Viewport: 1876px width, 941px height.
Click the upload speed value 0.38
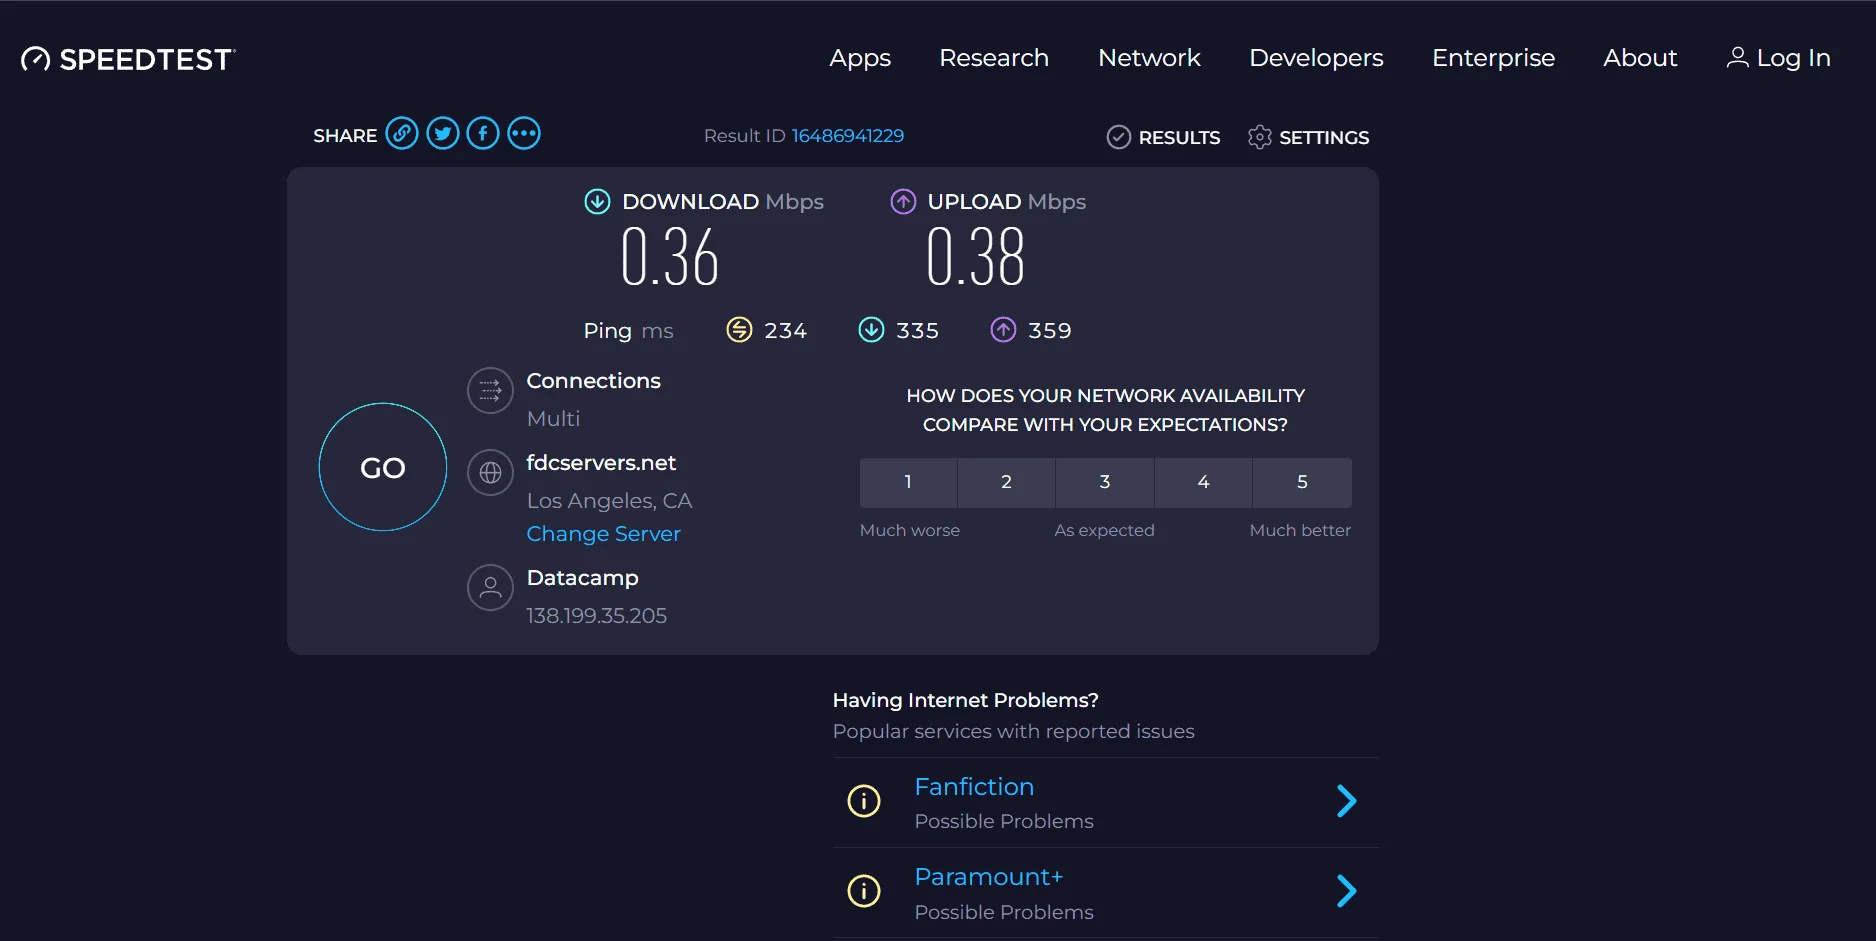point(975,257)
